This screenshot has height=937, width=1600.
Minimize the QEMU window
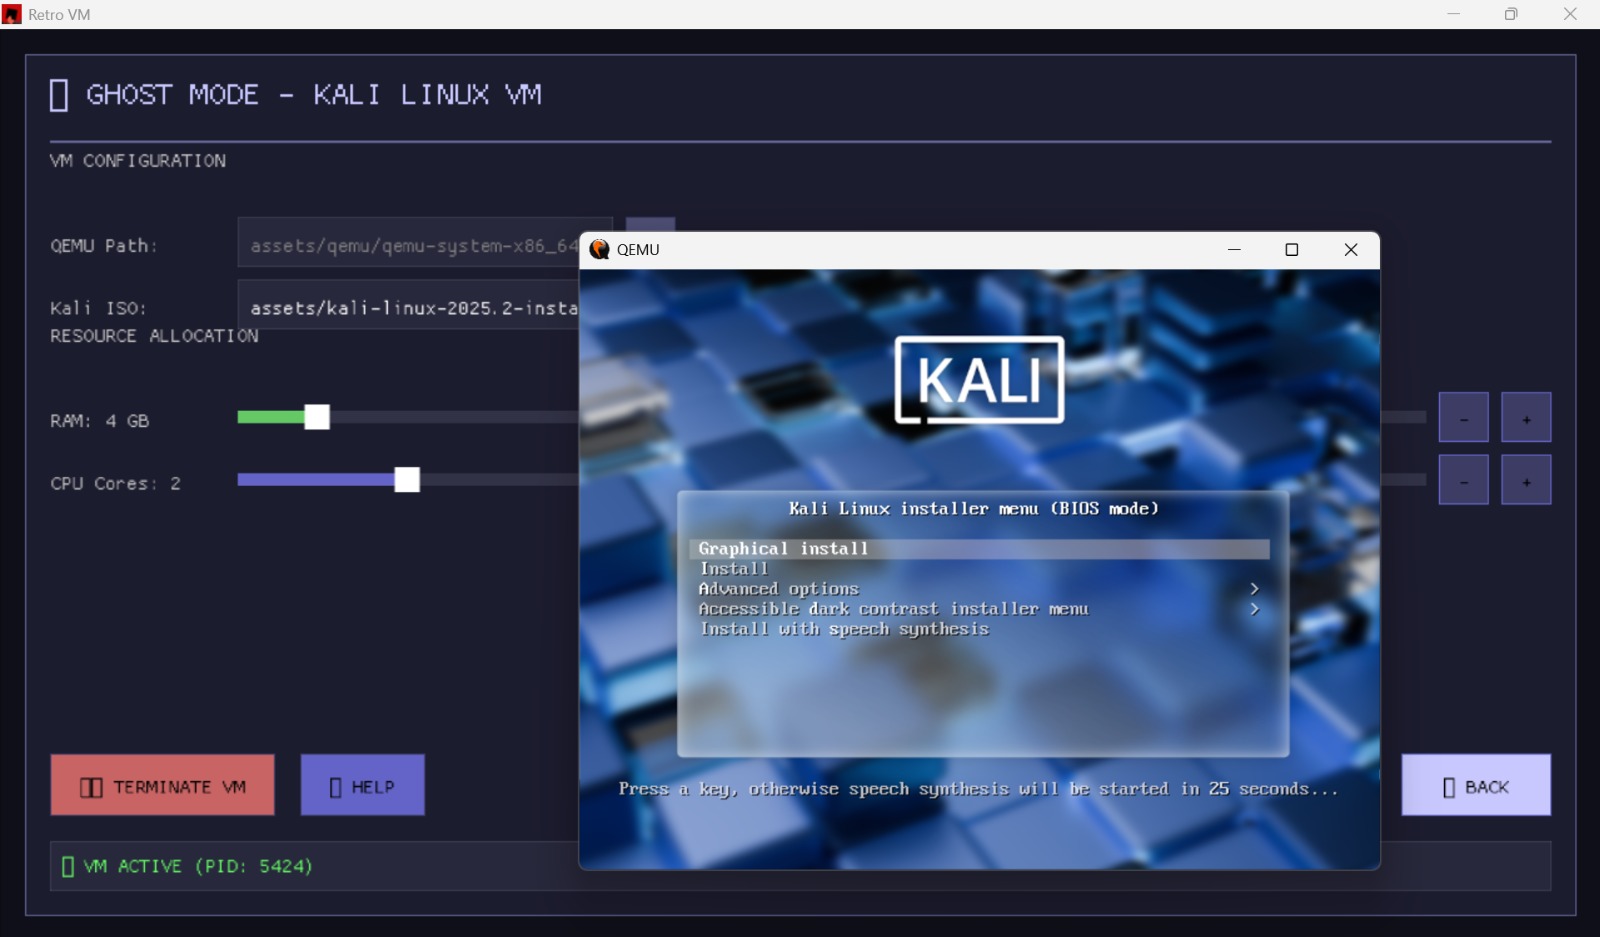[1234, 250]
